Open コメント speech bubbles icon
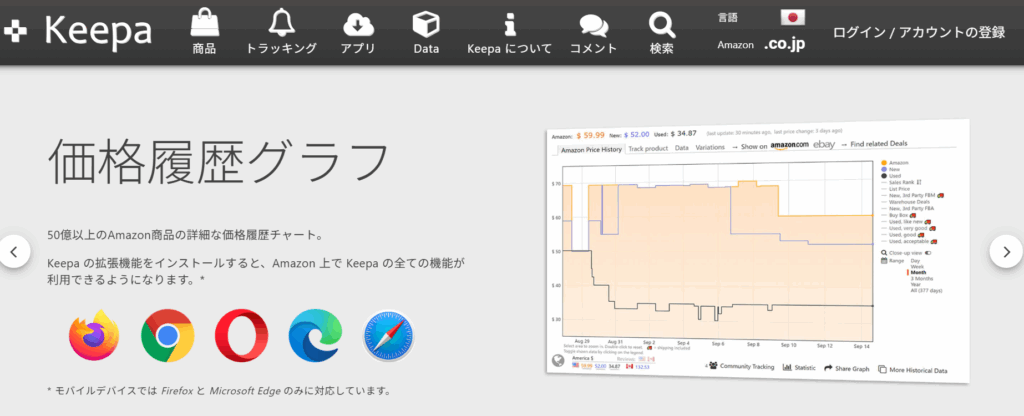 [x=593, y=23]
